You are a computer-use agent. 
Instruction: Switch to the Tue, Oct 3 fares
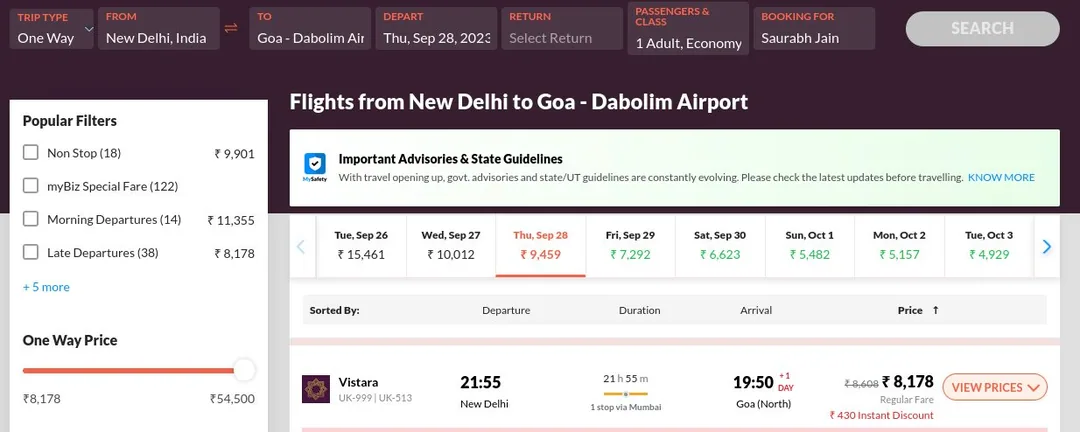click(989, 246)
